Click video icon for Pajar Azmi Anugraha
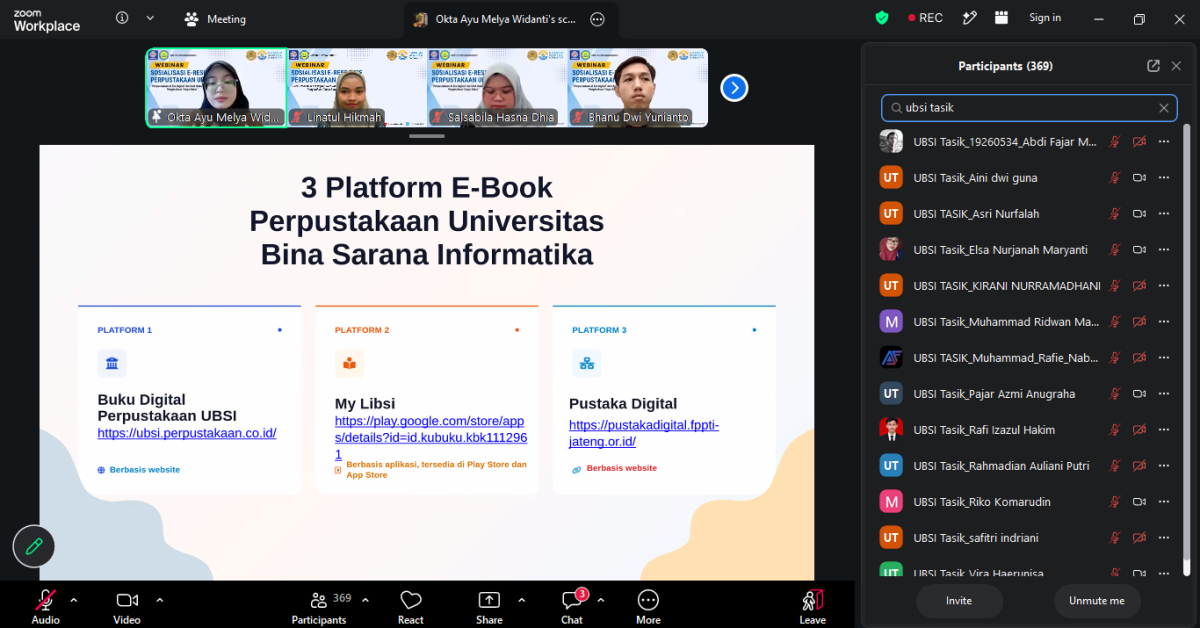Image resolution: width=1200 pixels, height=628 pixels. pos(1139,394)
